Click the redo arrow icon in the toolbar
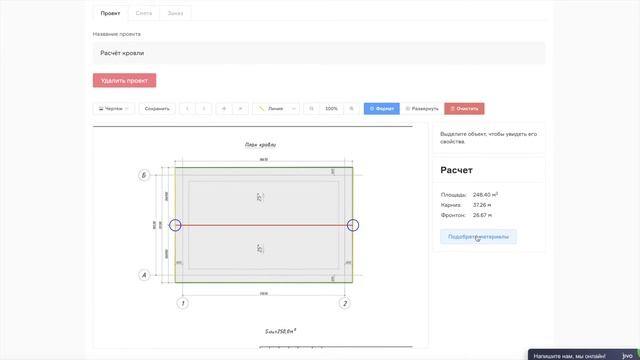640x360 pixels. [204, 109]
